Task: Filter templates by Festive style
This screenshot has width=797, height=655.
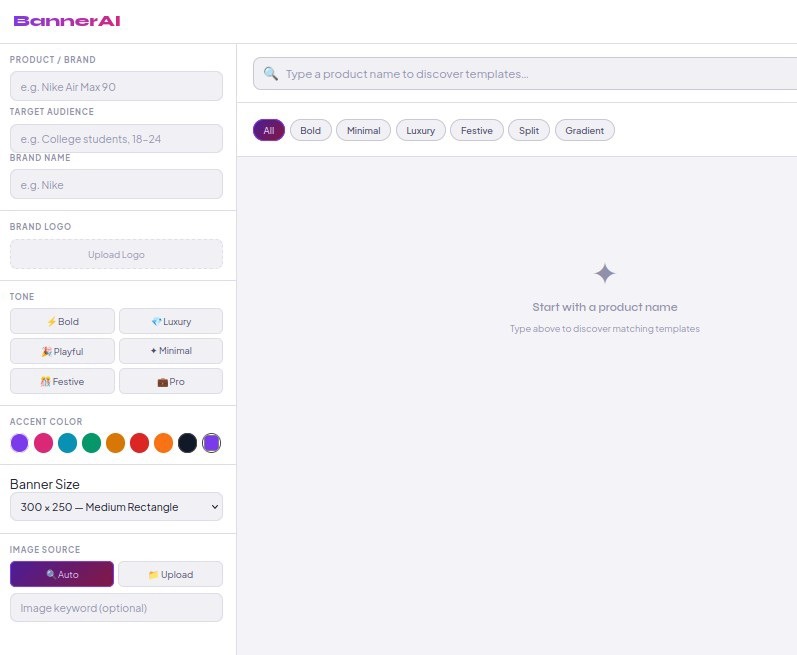Action: pyautogui.click(x=477, y=130)
